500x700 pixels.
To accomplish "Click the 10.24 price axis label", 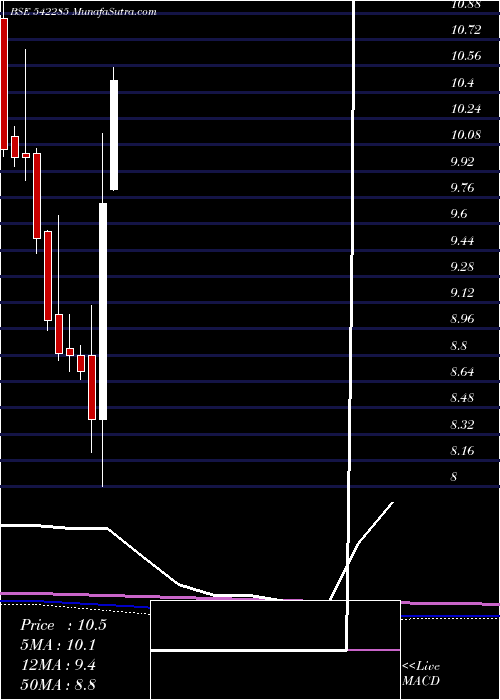I will pos(466,109).
